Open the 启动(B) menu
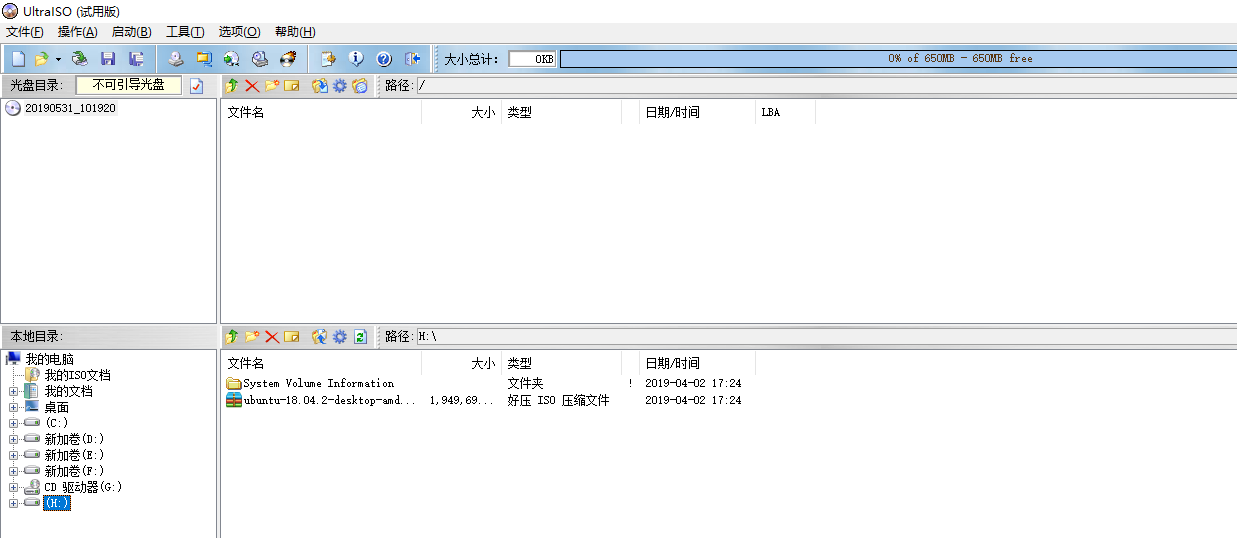1237x538 pixels. tap(132, 32)
